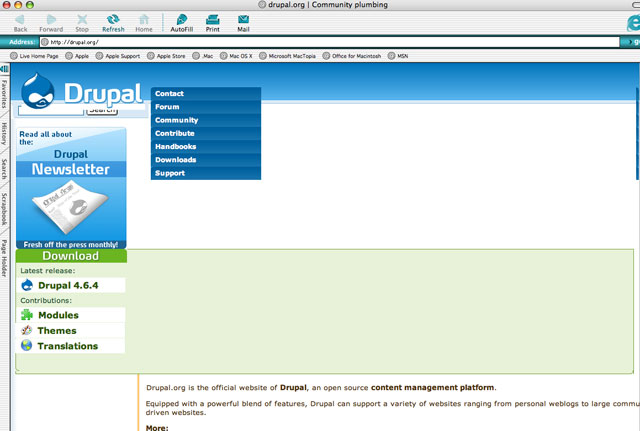Open the Forum menu item
The width and height of the screenshot is (640, 431).
pos(206,107)
